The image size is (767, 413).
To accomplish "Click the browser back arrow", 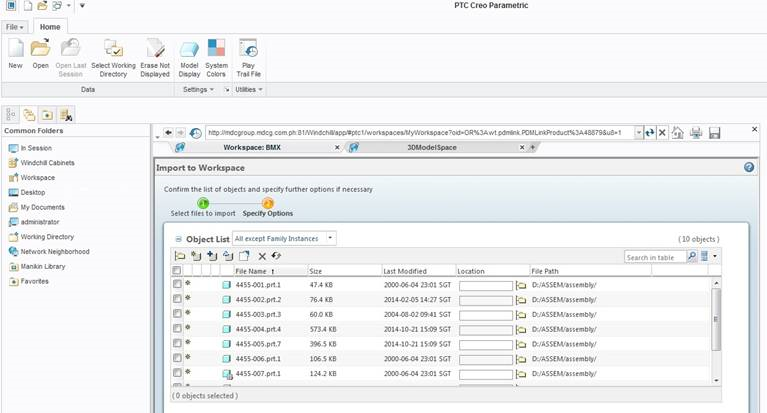I will (x=168, y=133).
